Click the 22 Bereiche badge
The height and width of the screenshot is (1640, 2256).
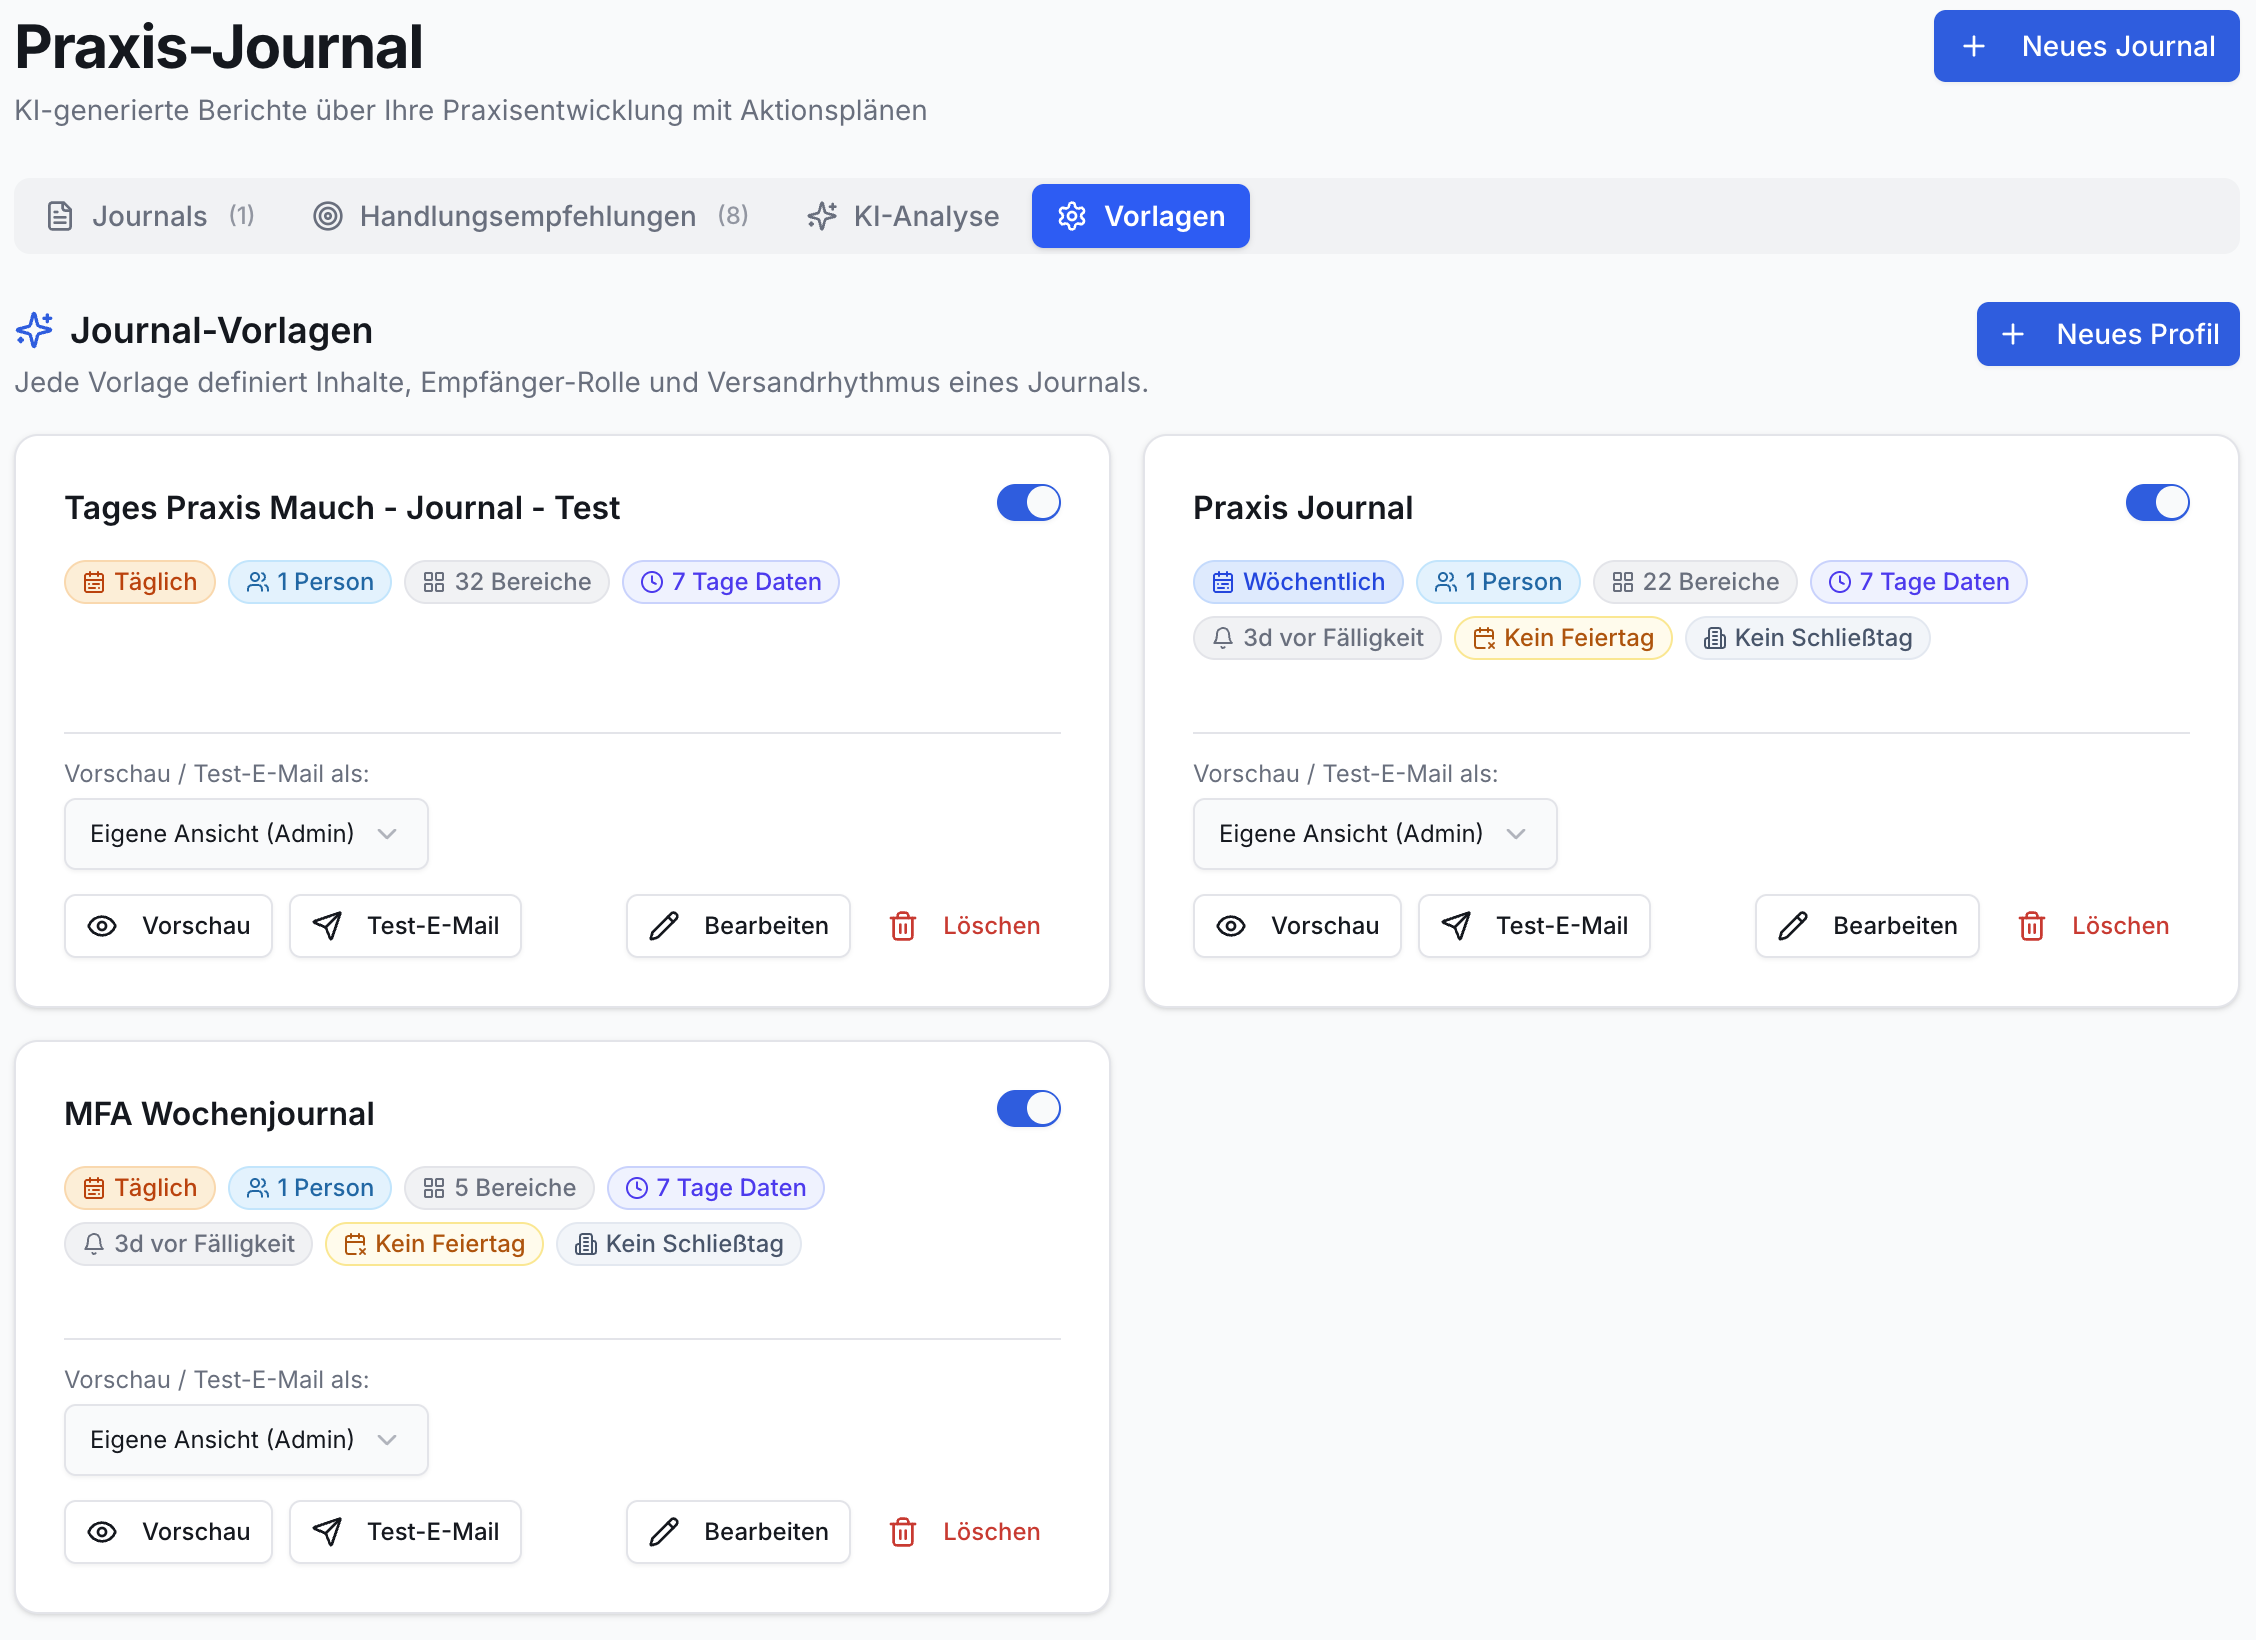[1695, 582]
